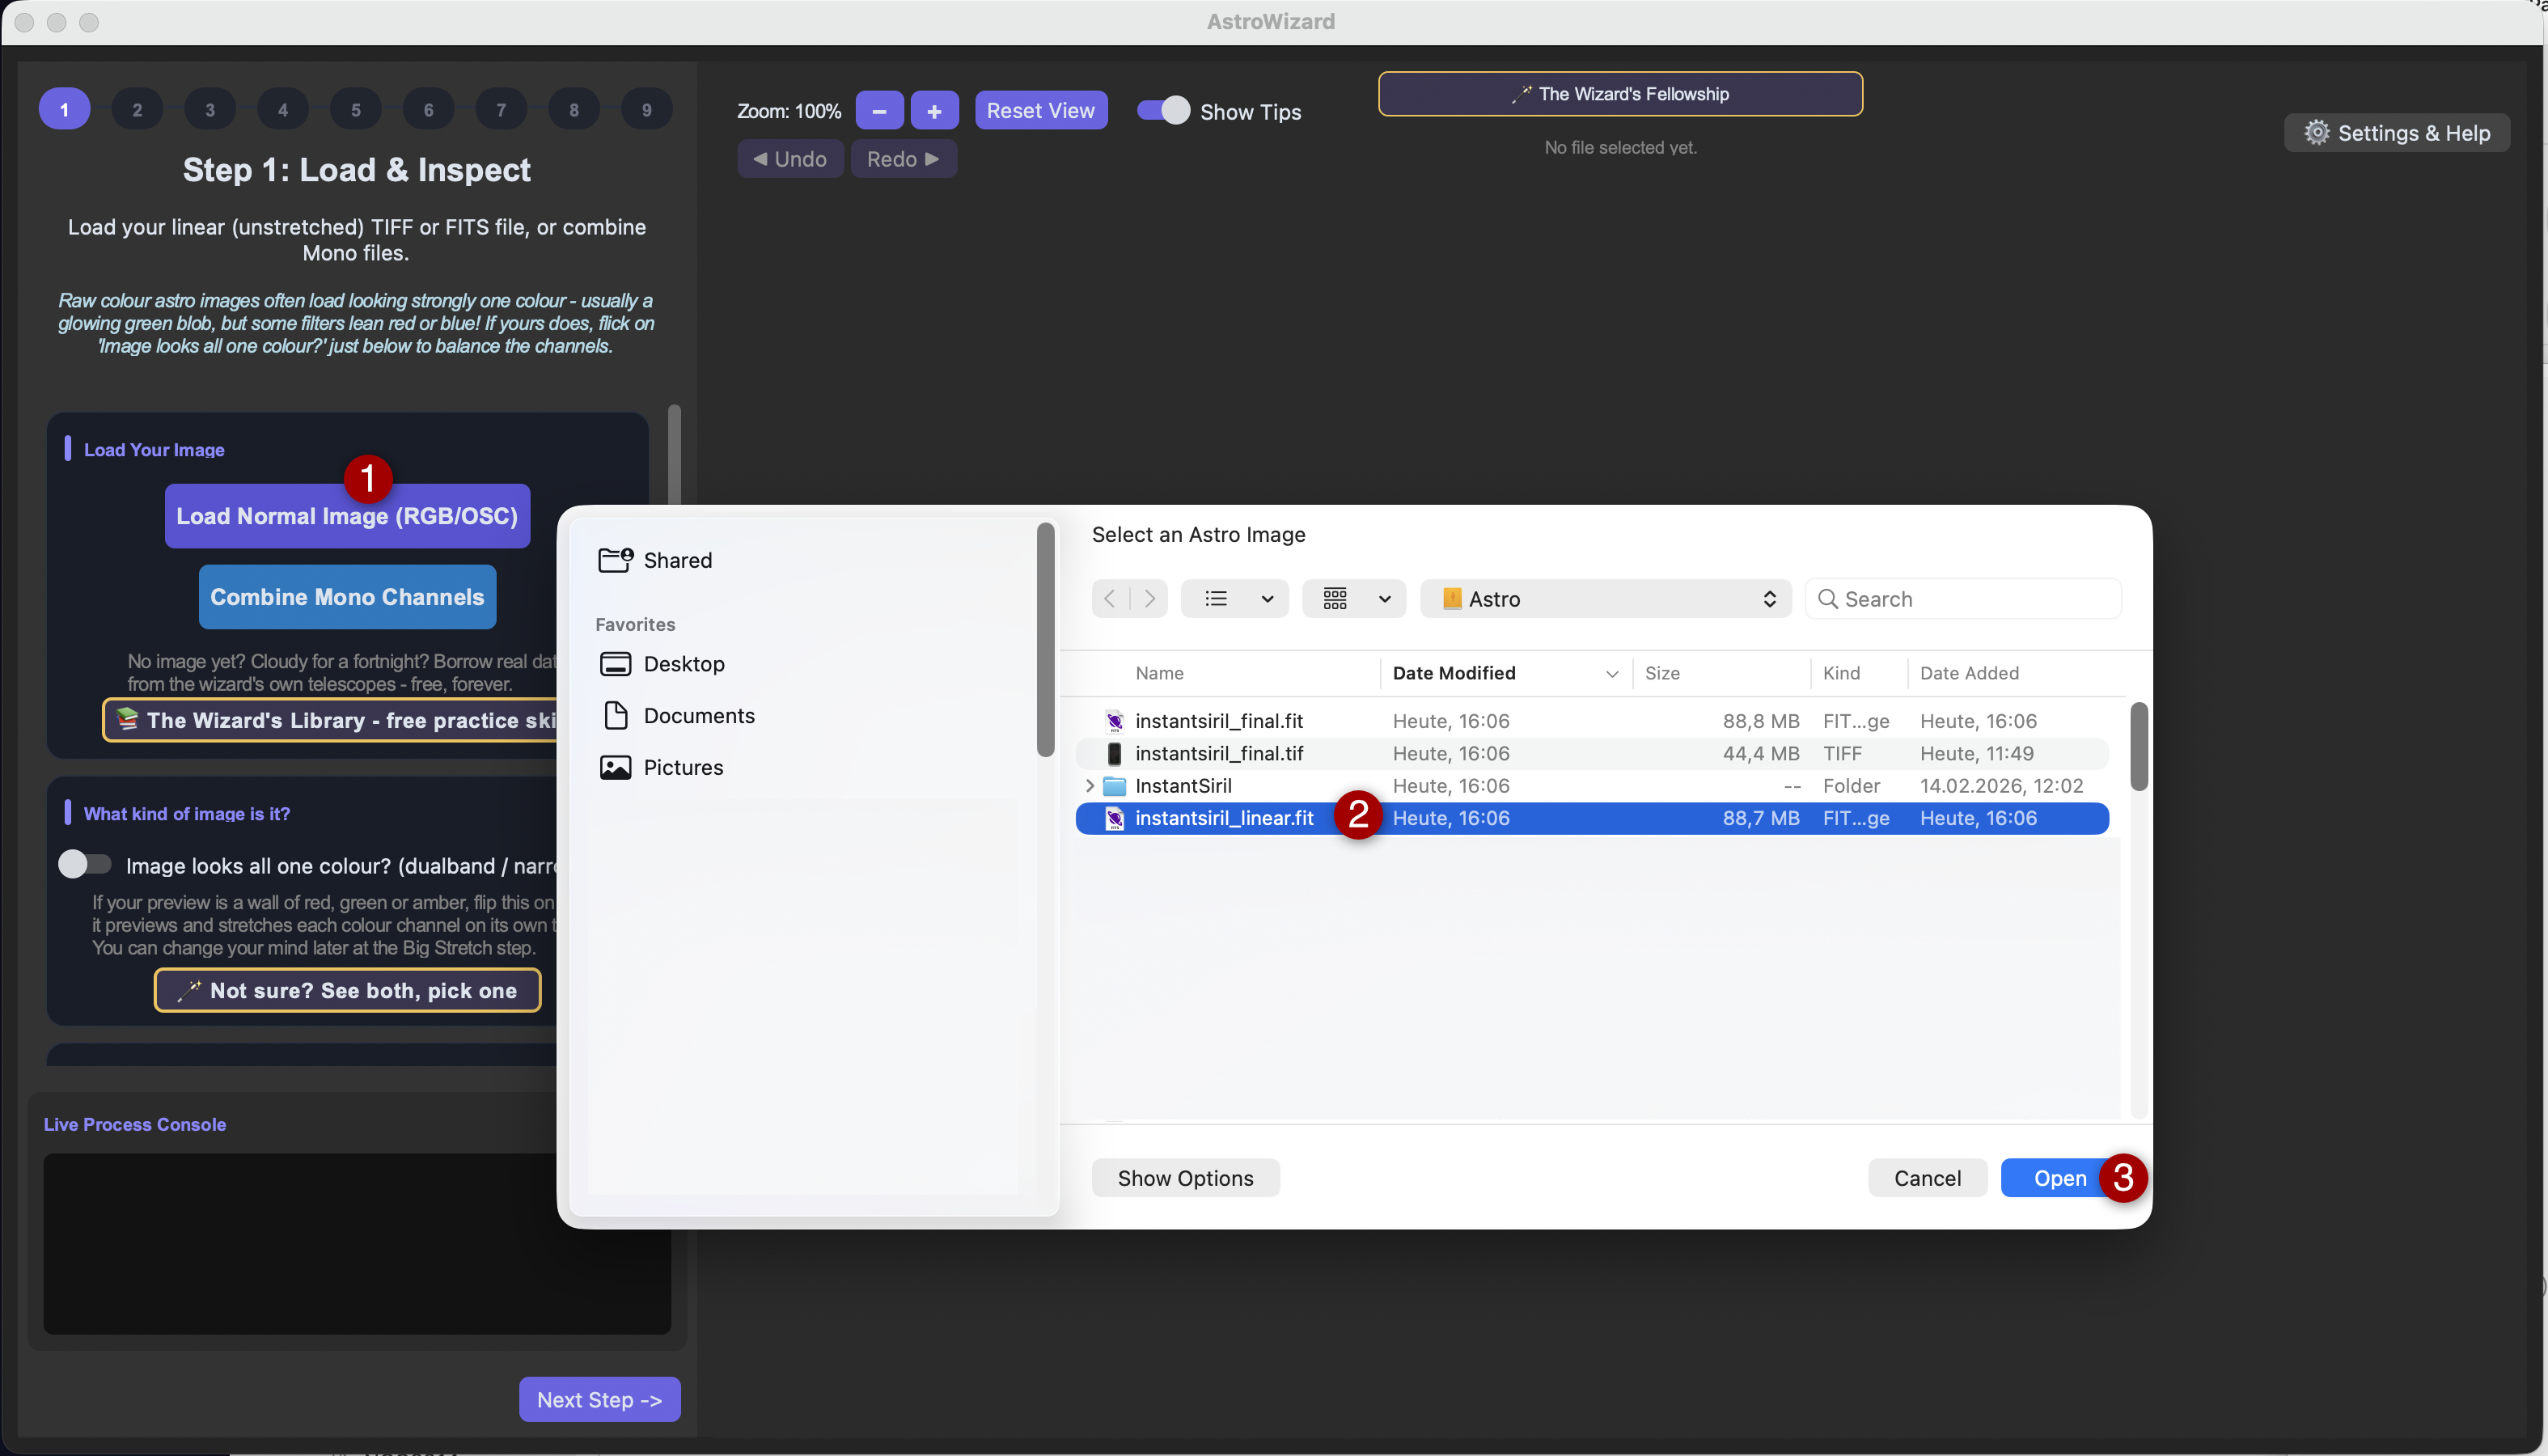Viewport: 2548px width, 1456px height.
Task: Click Combine Mono Channels button
Action: point(347,597)
